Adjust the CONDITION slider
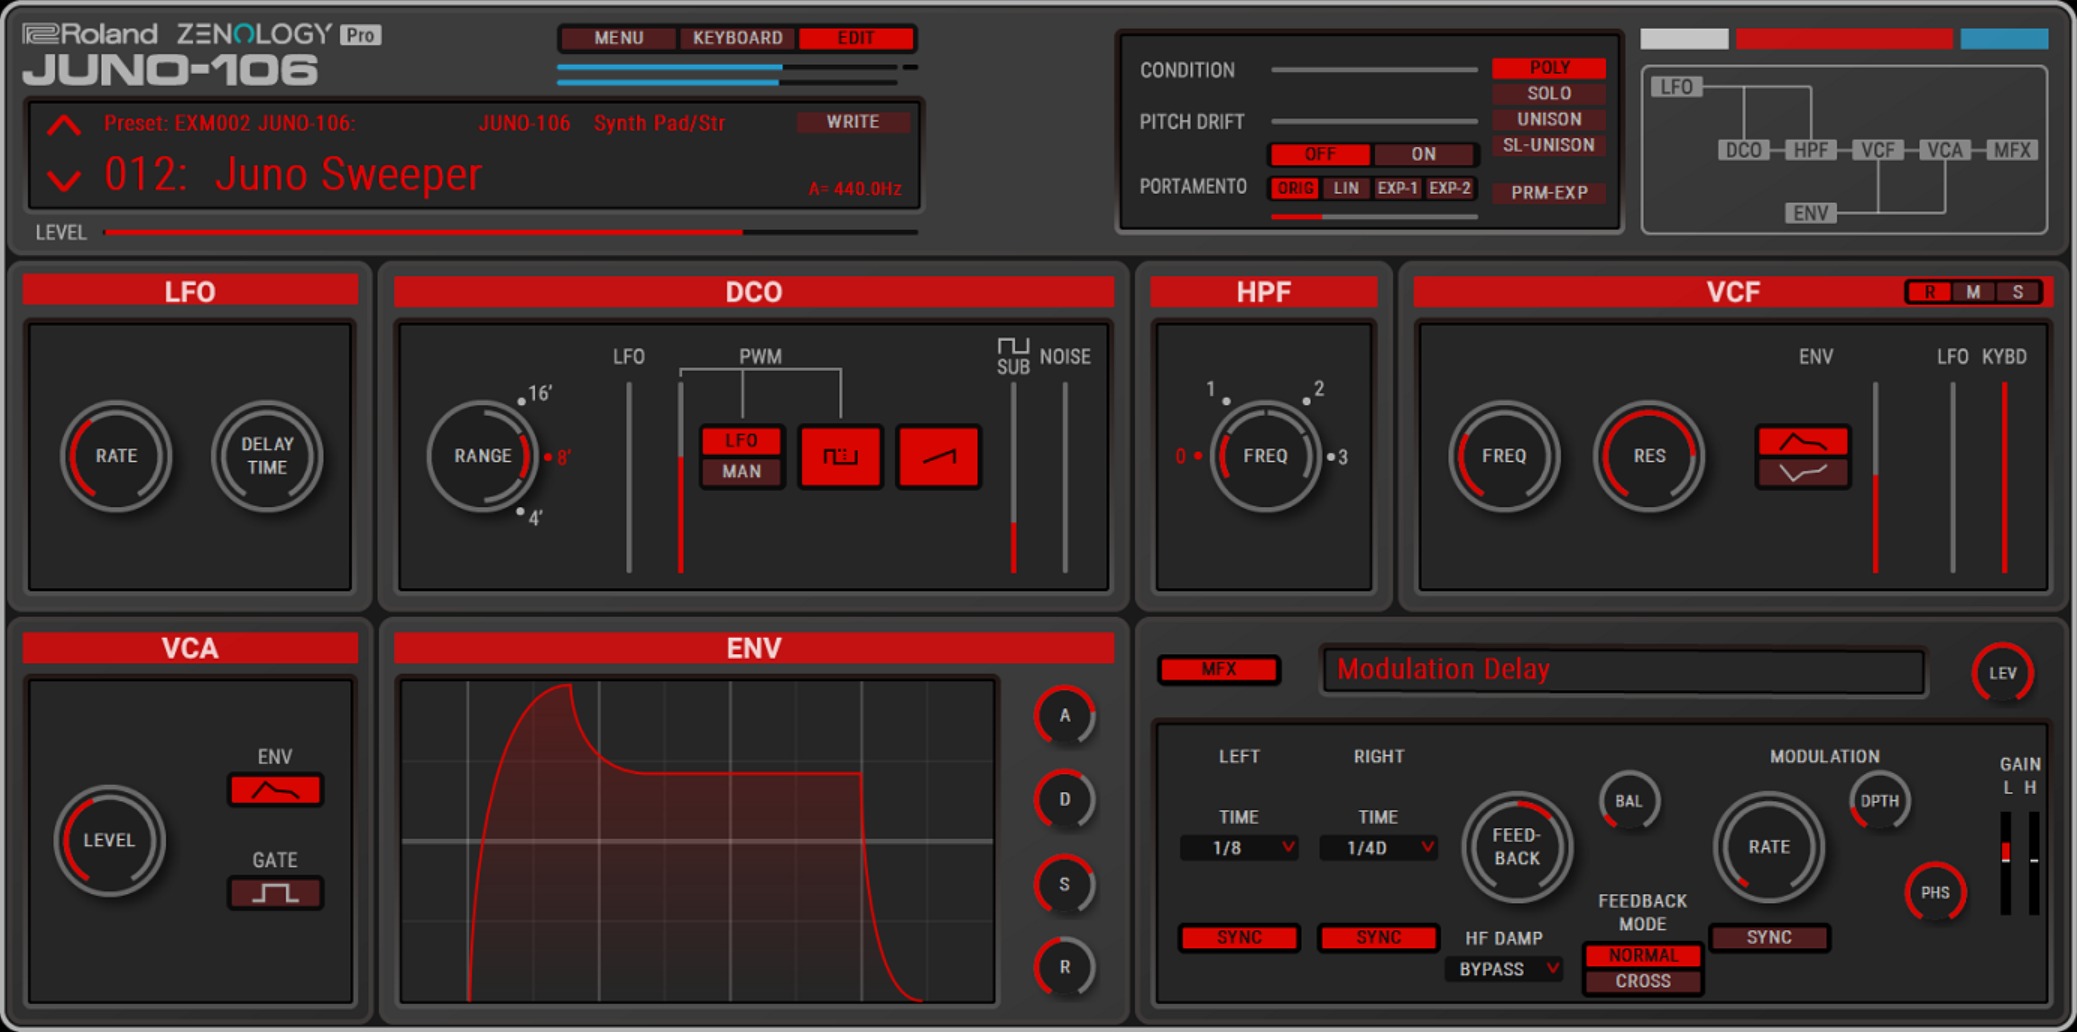Image resolution: width=2077 pixels, height=1032 pixels. coord(1374,70)
